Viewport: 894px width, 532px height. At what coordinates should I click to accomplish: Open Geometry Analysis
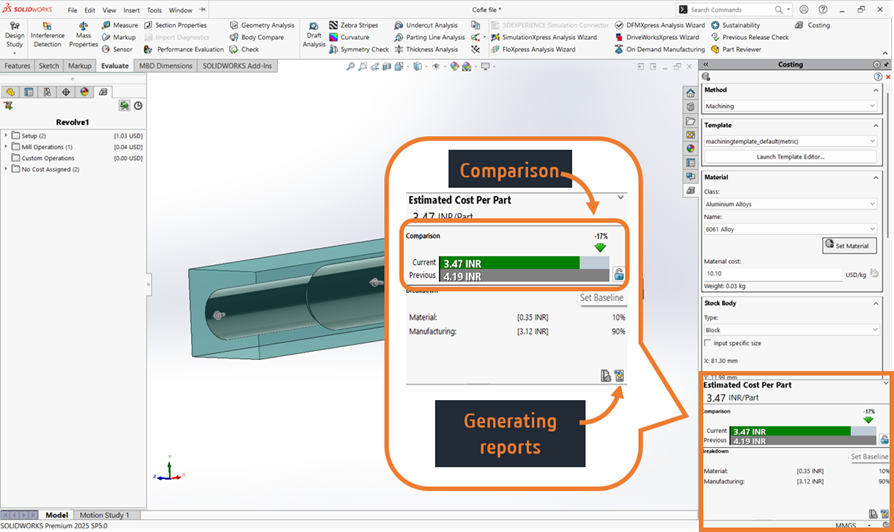click(x=262, y=25)
